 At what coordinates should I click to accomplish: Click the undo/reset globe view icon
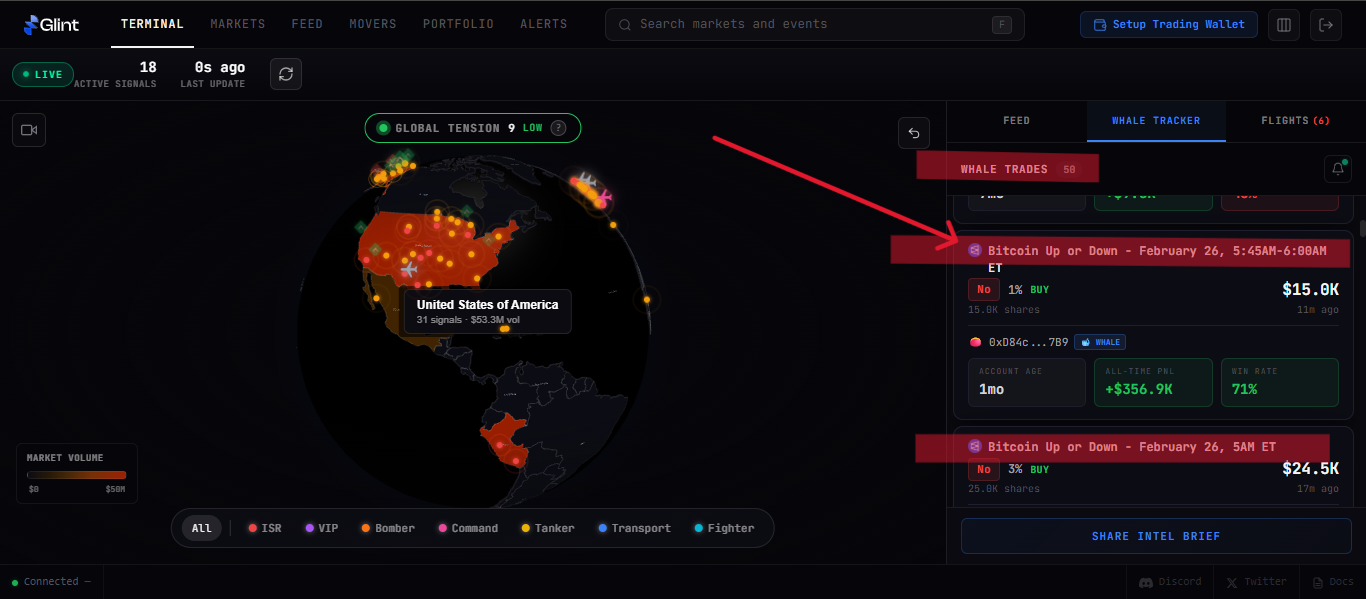click(913, 133)
